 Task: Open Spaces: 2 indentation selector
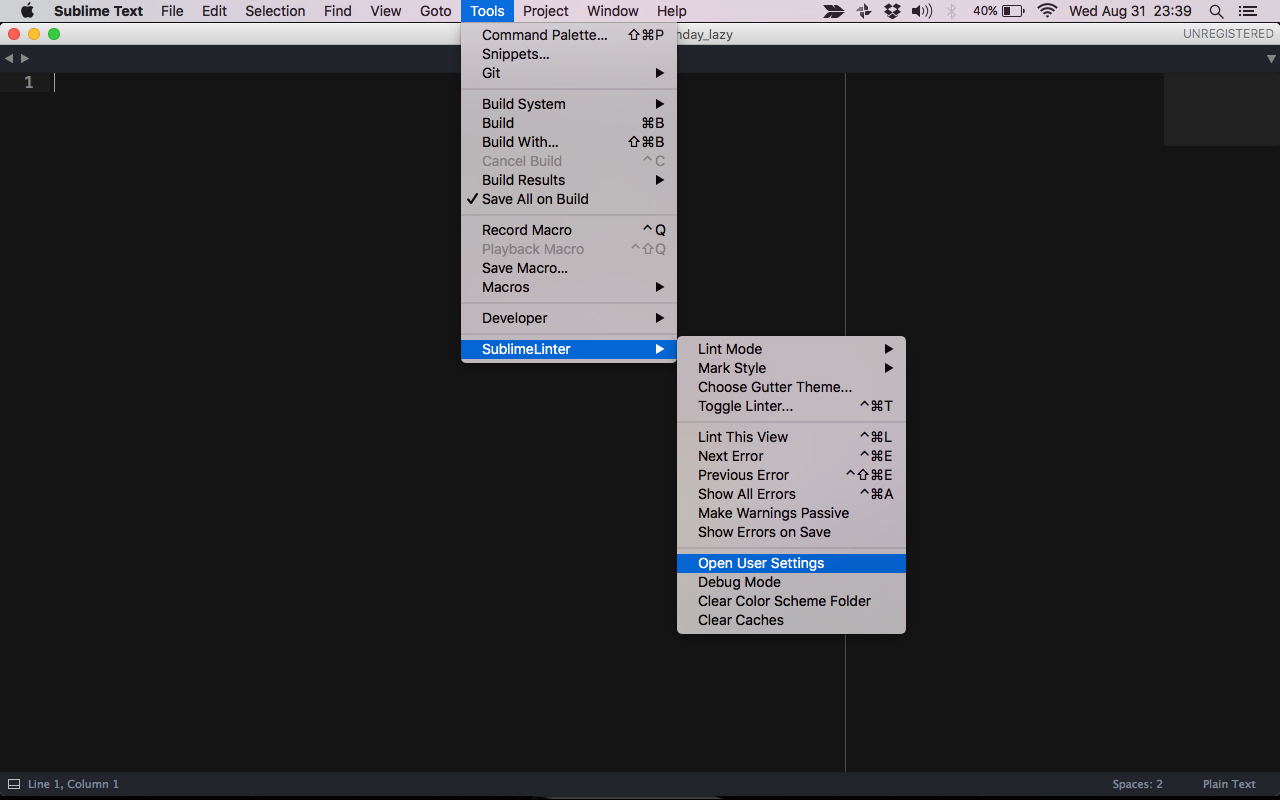(x=1137, y=784)
